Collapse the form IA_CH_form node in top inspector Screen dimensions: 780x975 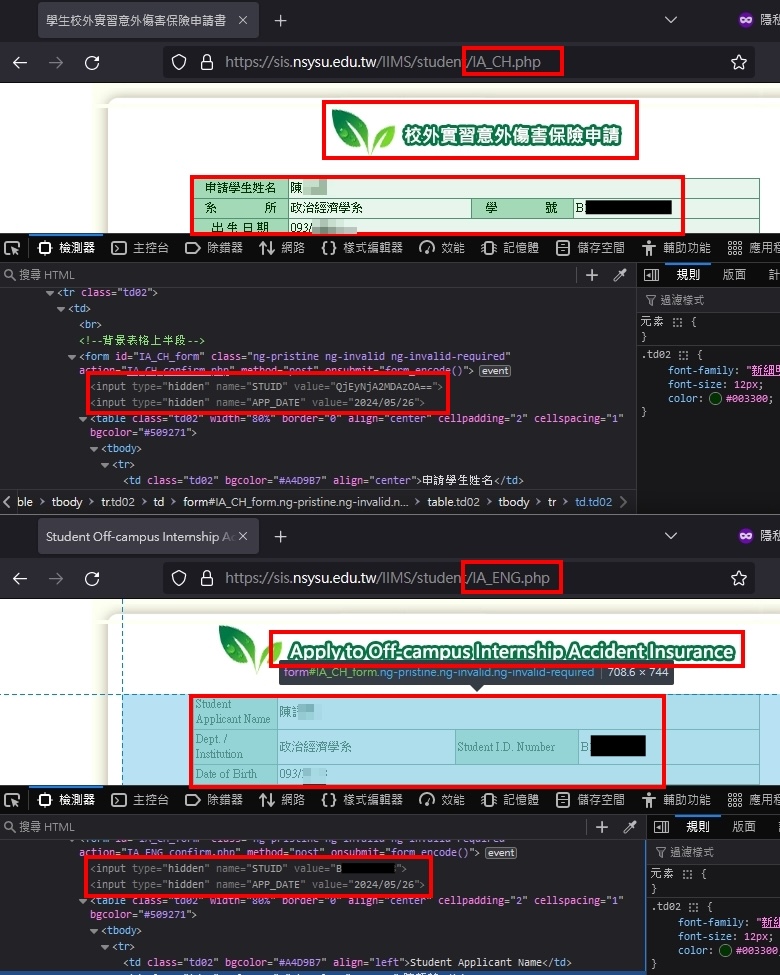(72, 357)
